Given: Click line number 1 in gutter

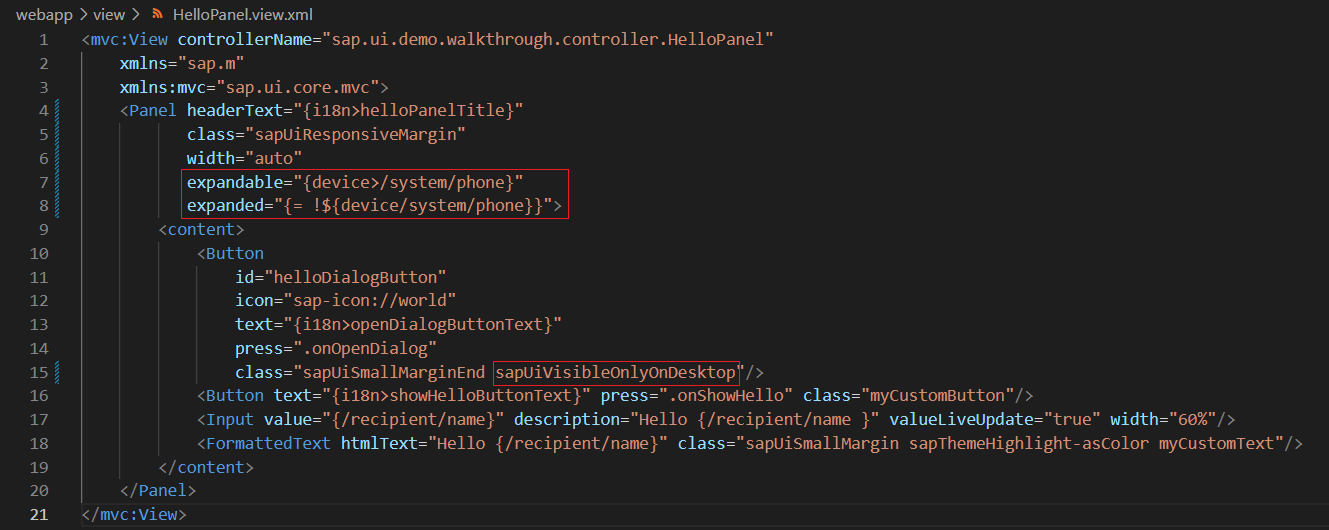Looking at the screenshot, I should coord(43,40).
